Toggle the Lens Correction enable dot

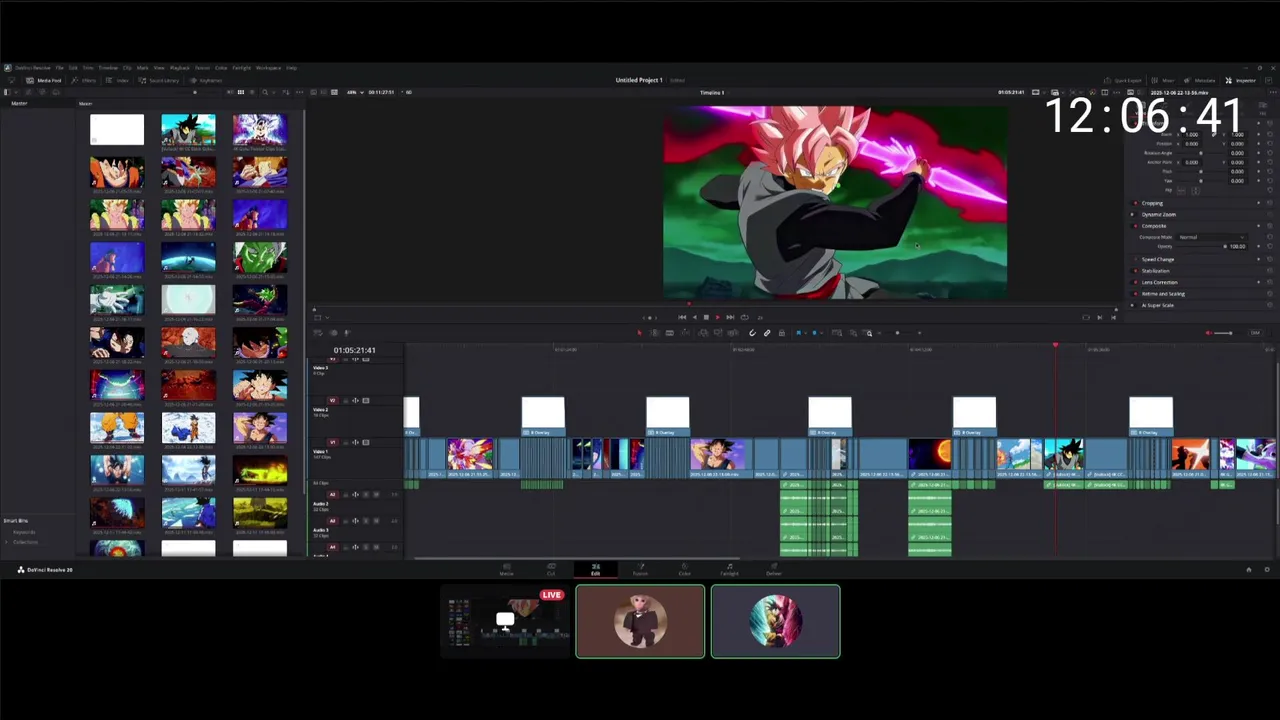pos(1135,282)
